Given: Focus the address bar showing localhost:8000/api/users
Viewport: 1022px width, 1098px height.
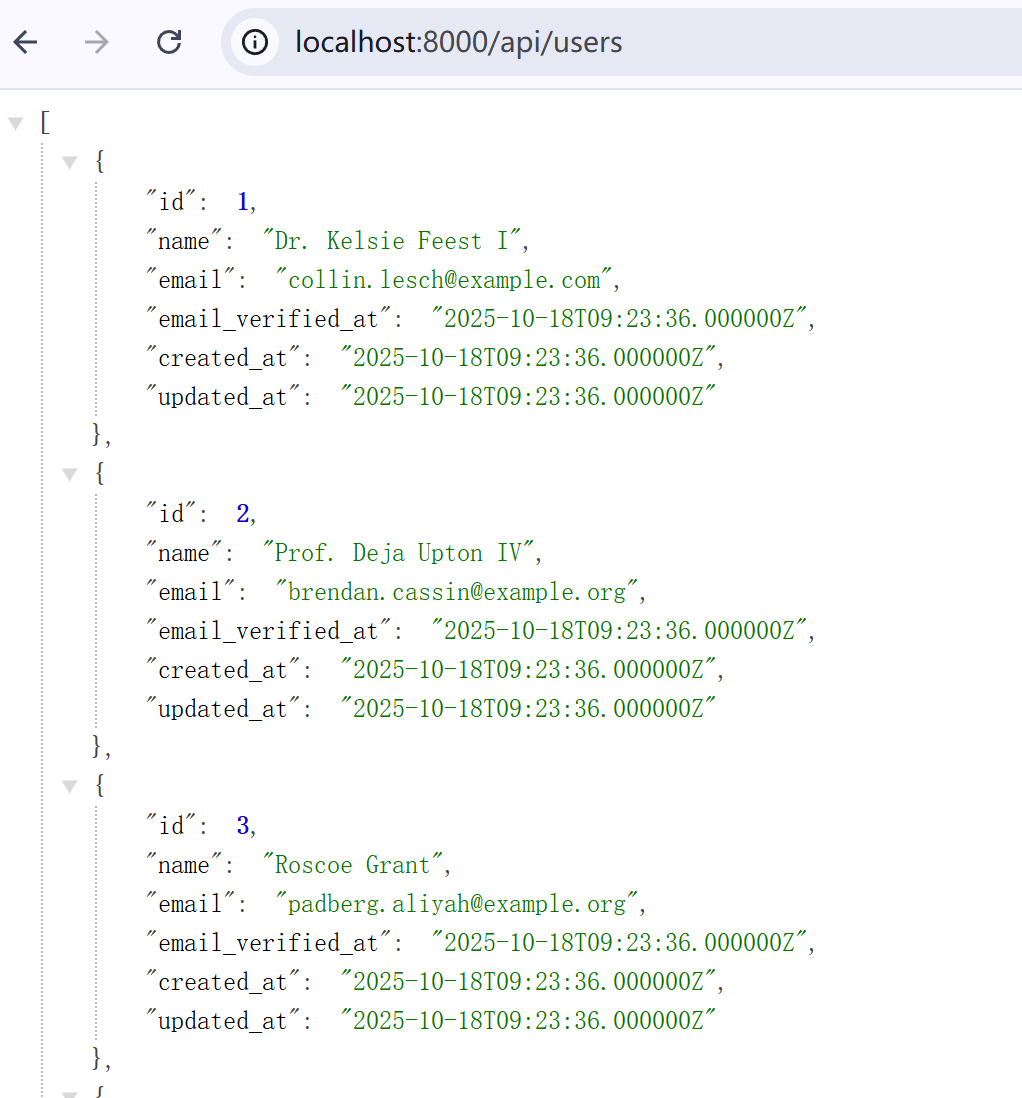Looking at the screenshot, I should [x=623, y=42].
